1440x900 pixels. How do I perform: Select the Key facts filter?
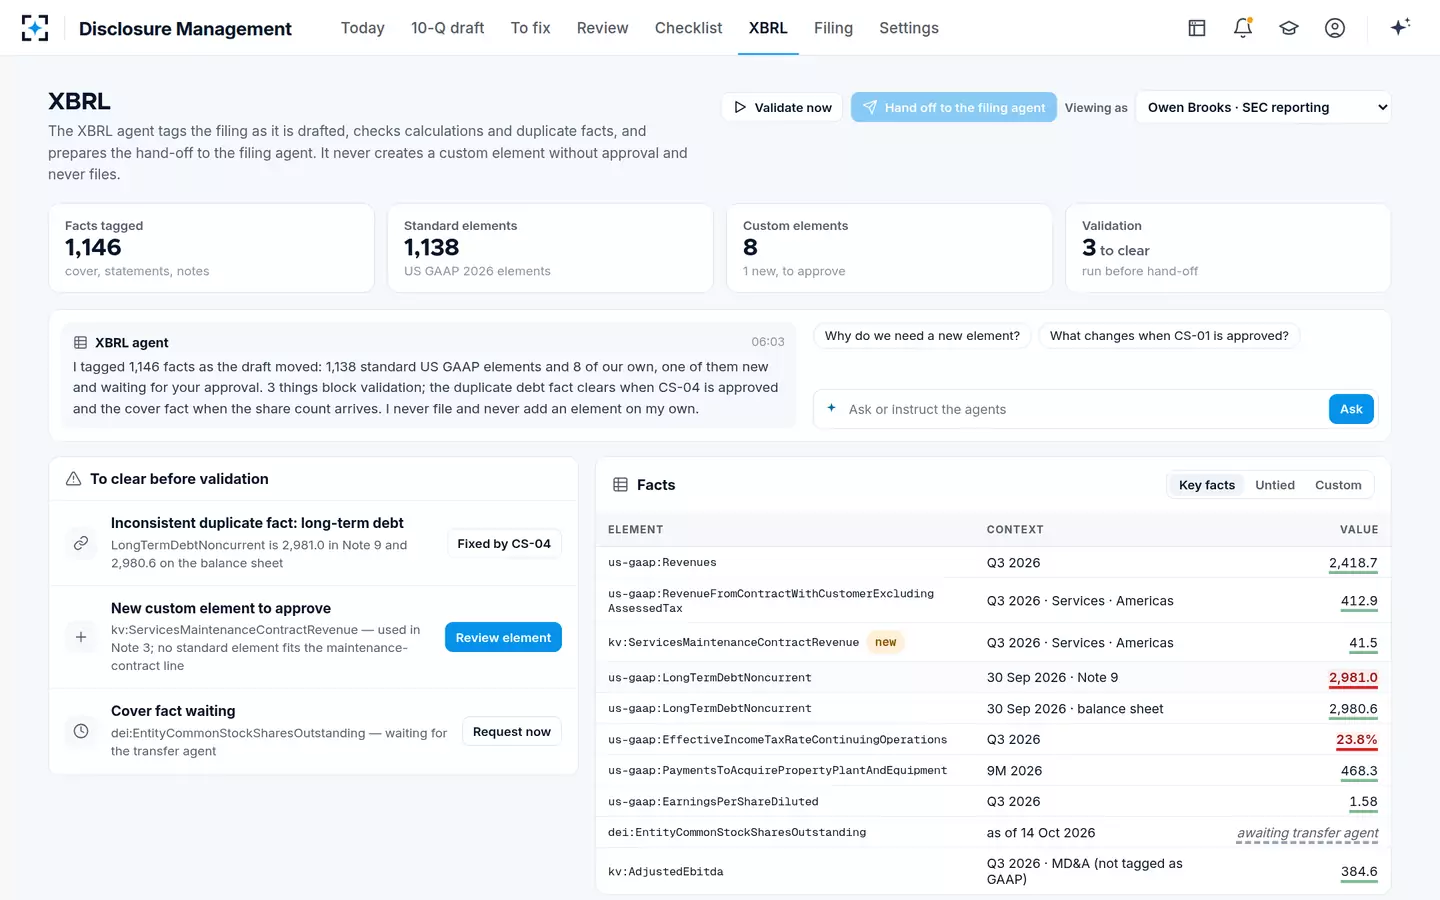click(1207, 485)
